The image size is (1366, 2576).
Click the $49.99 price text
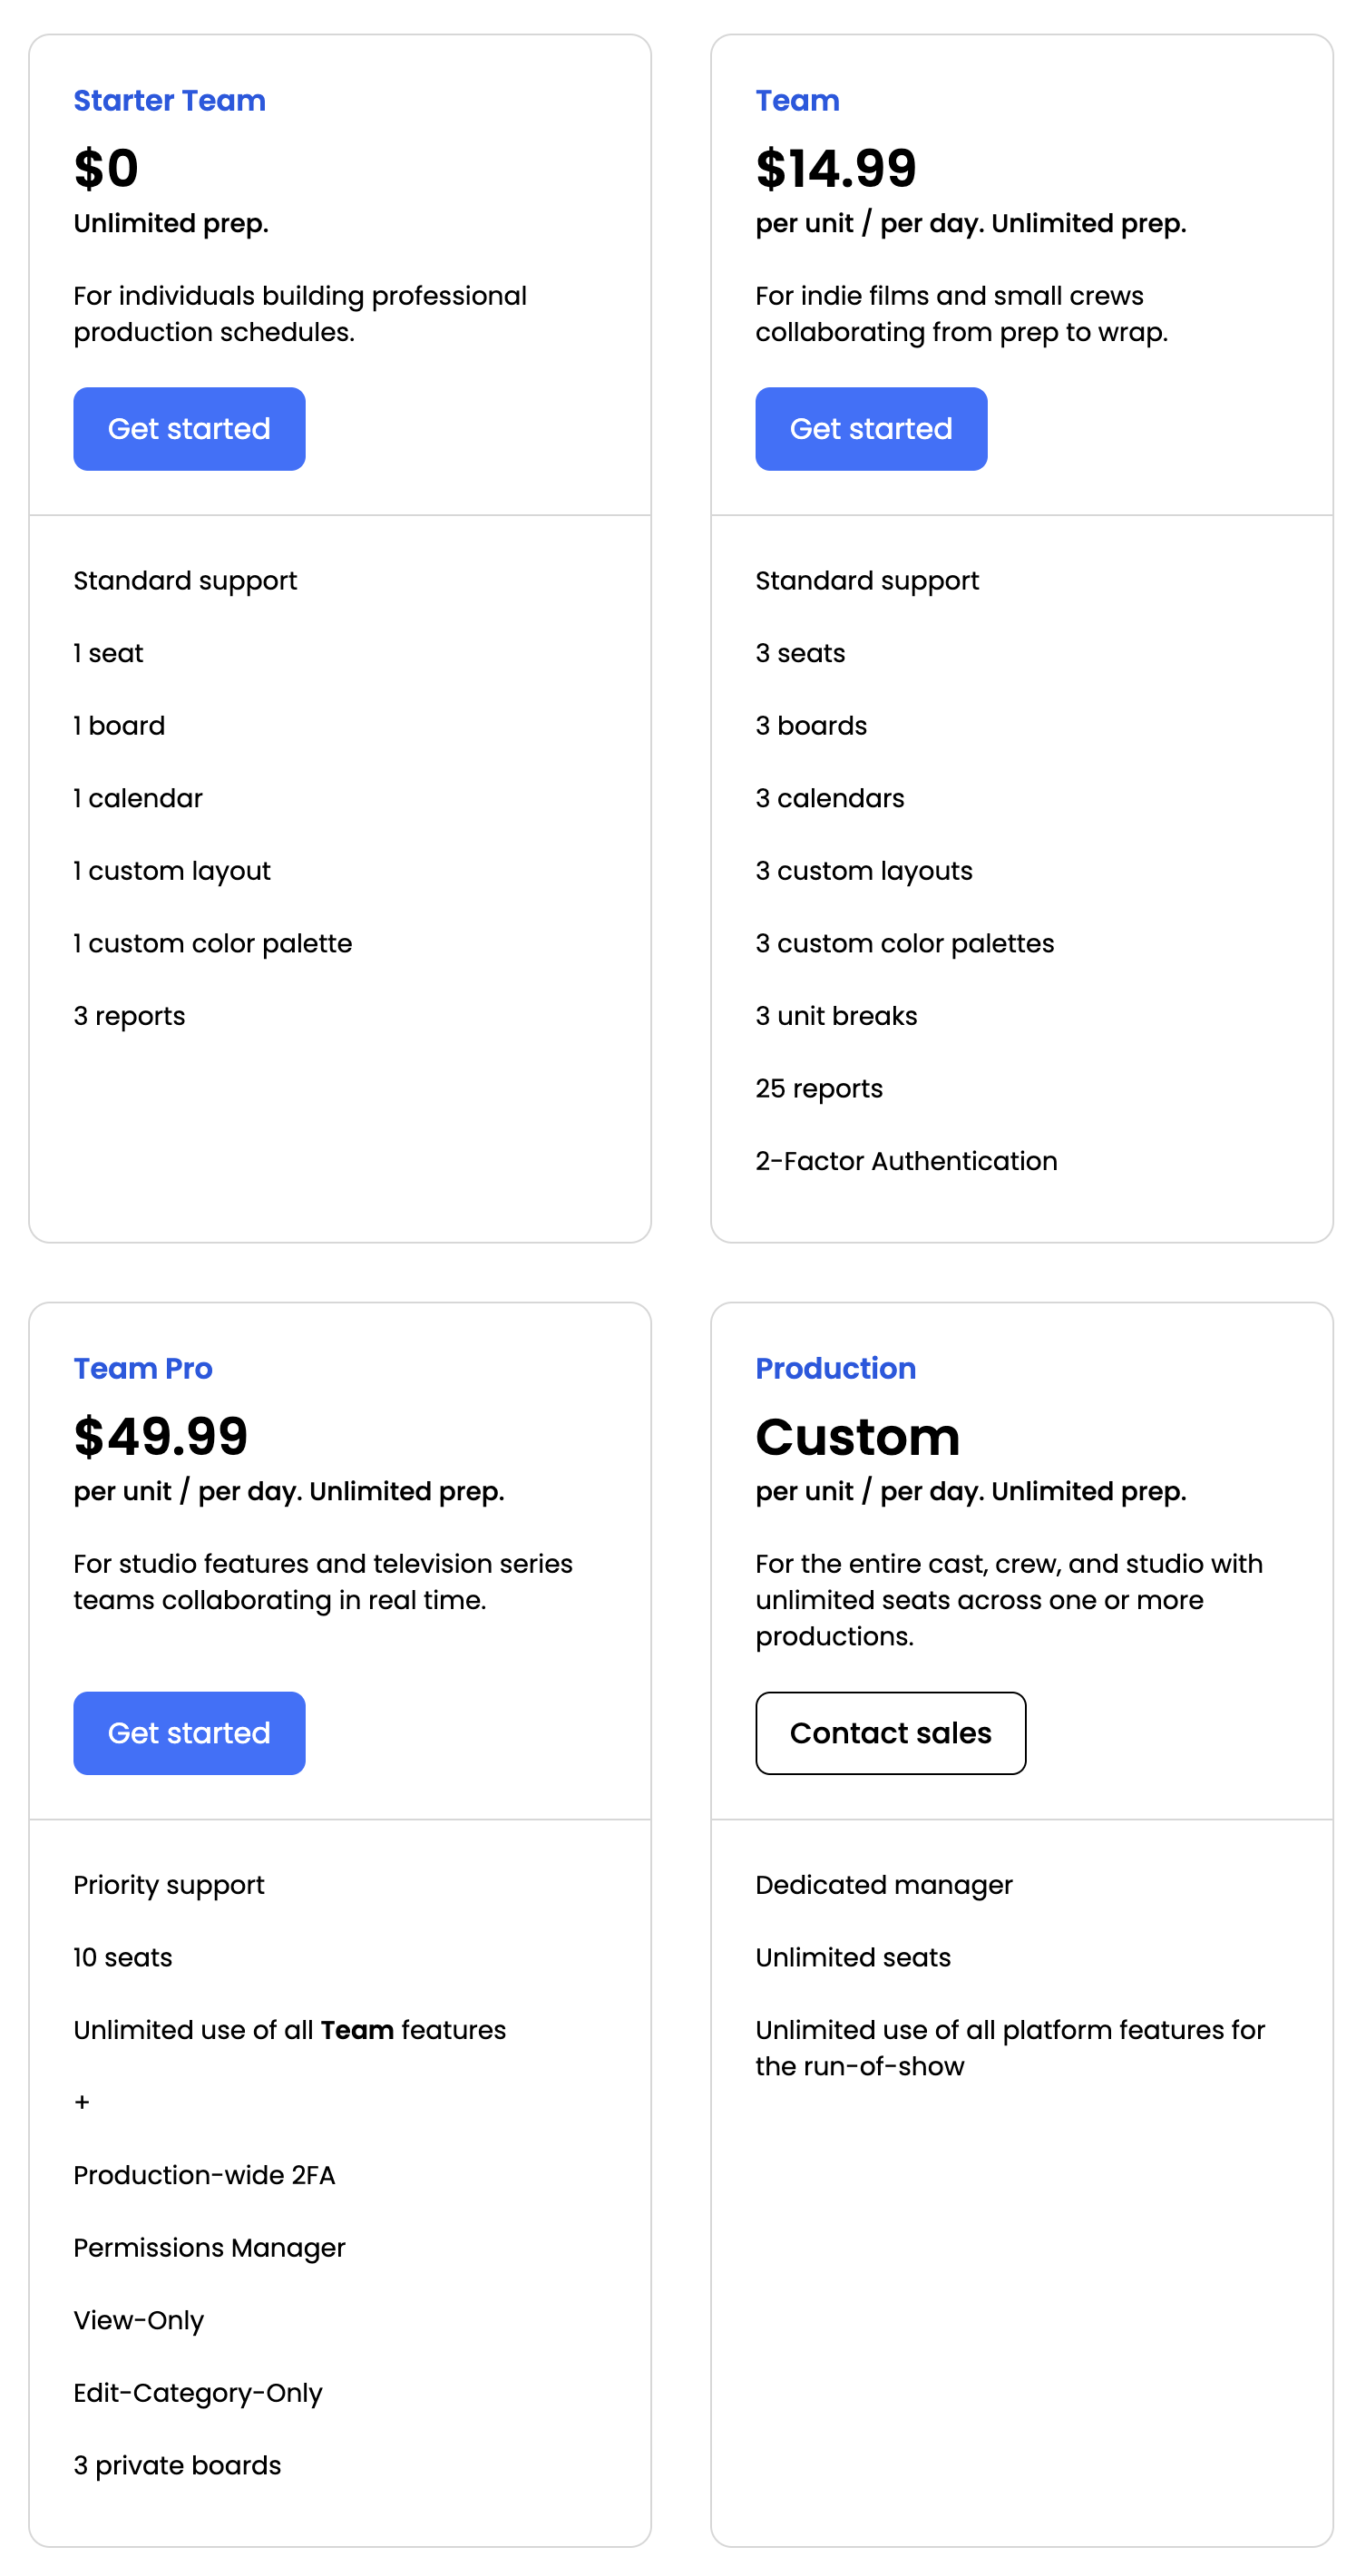(160, 1436)
